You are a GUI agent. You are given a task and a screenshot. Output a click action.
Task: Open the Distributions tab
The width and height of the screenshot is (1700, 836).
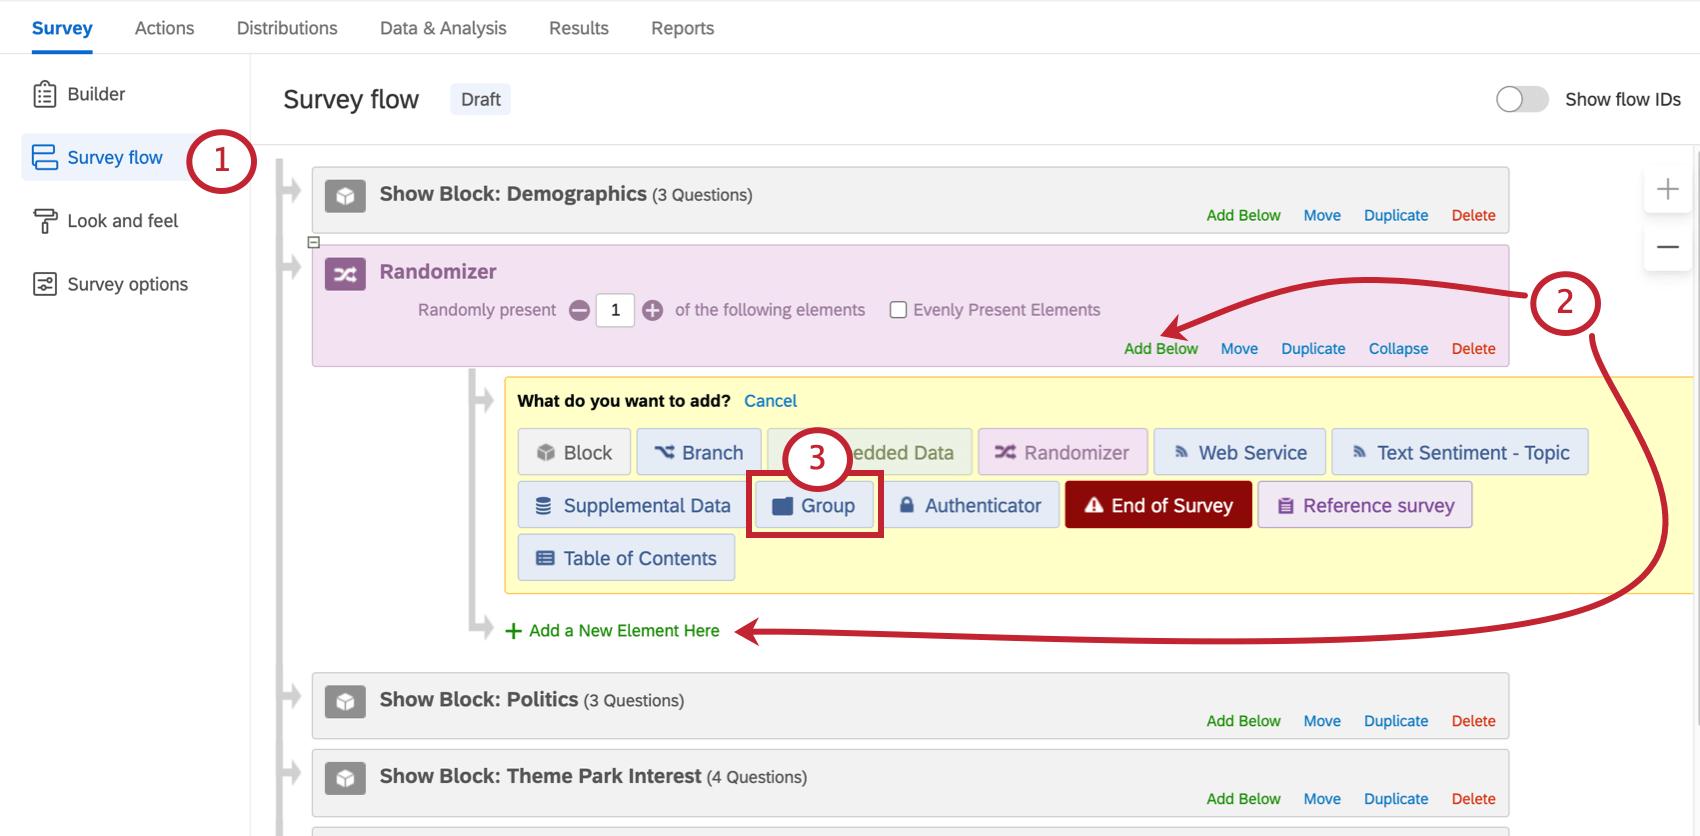pyautogui.click(x=287, y=28)
